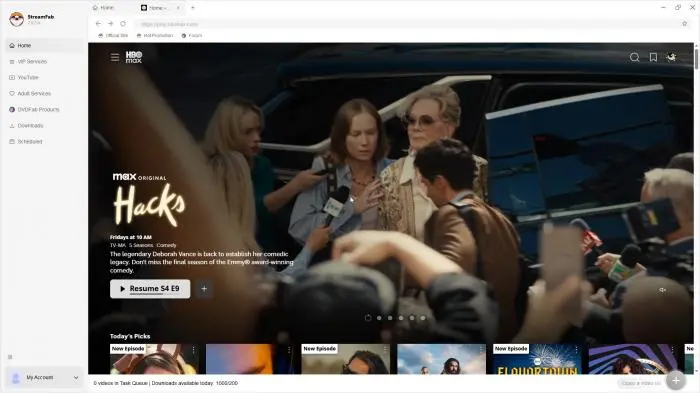
Task: Open the Flavortown thumbnail in Today's Picks
Action: pos(538,359)
